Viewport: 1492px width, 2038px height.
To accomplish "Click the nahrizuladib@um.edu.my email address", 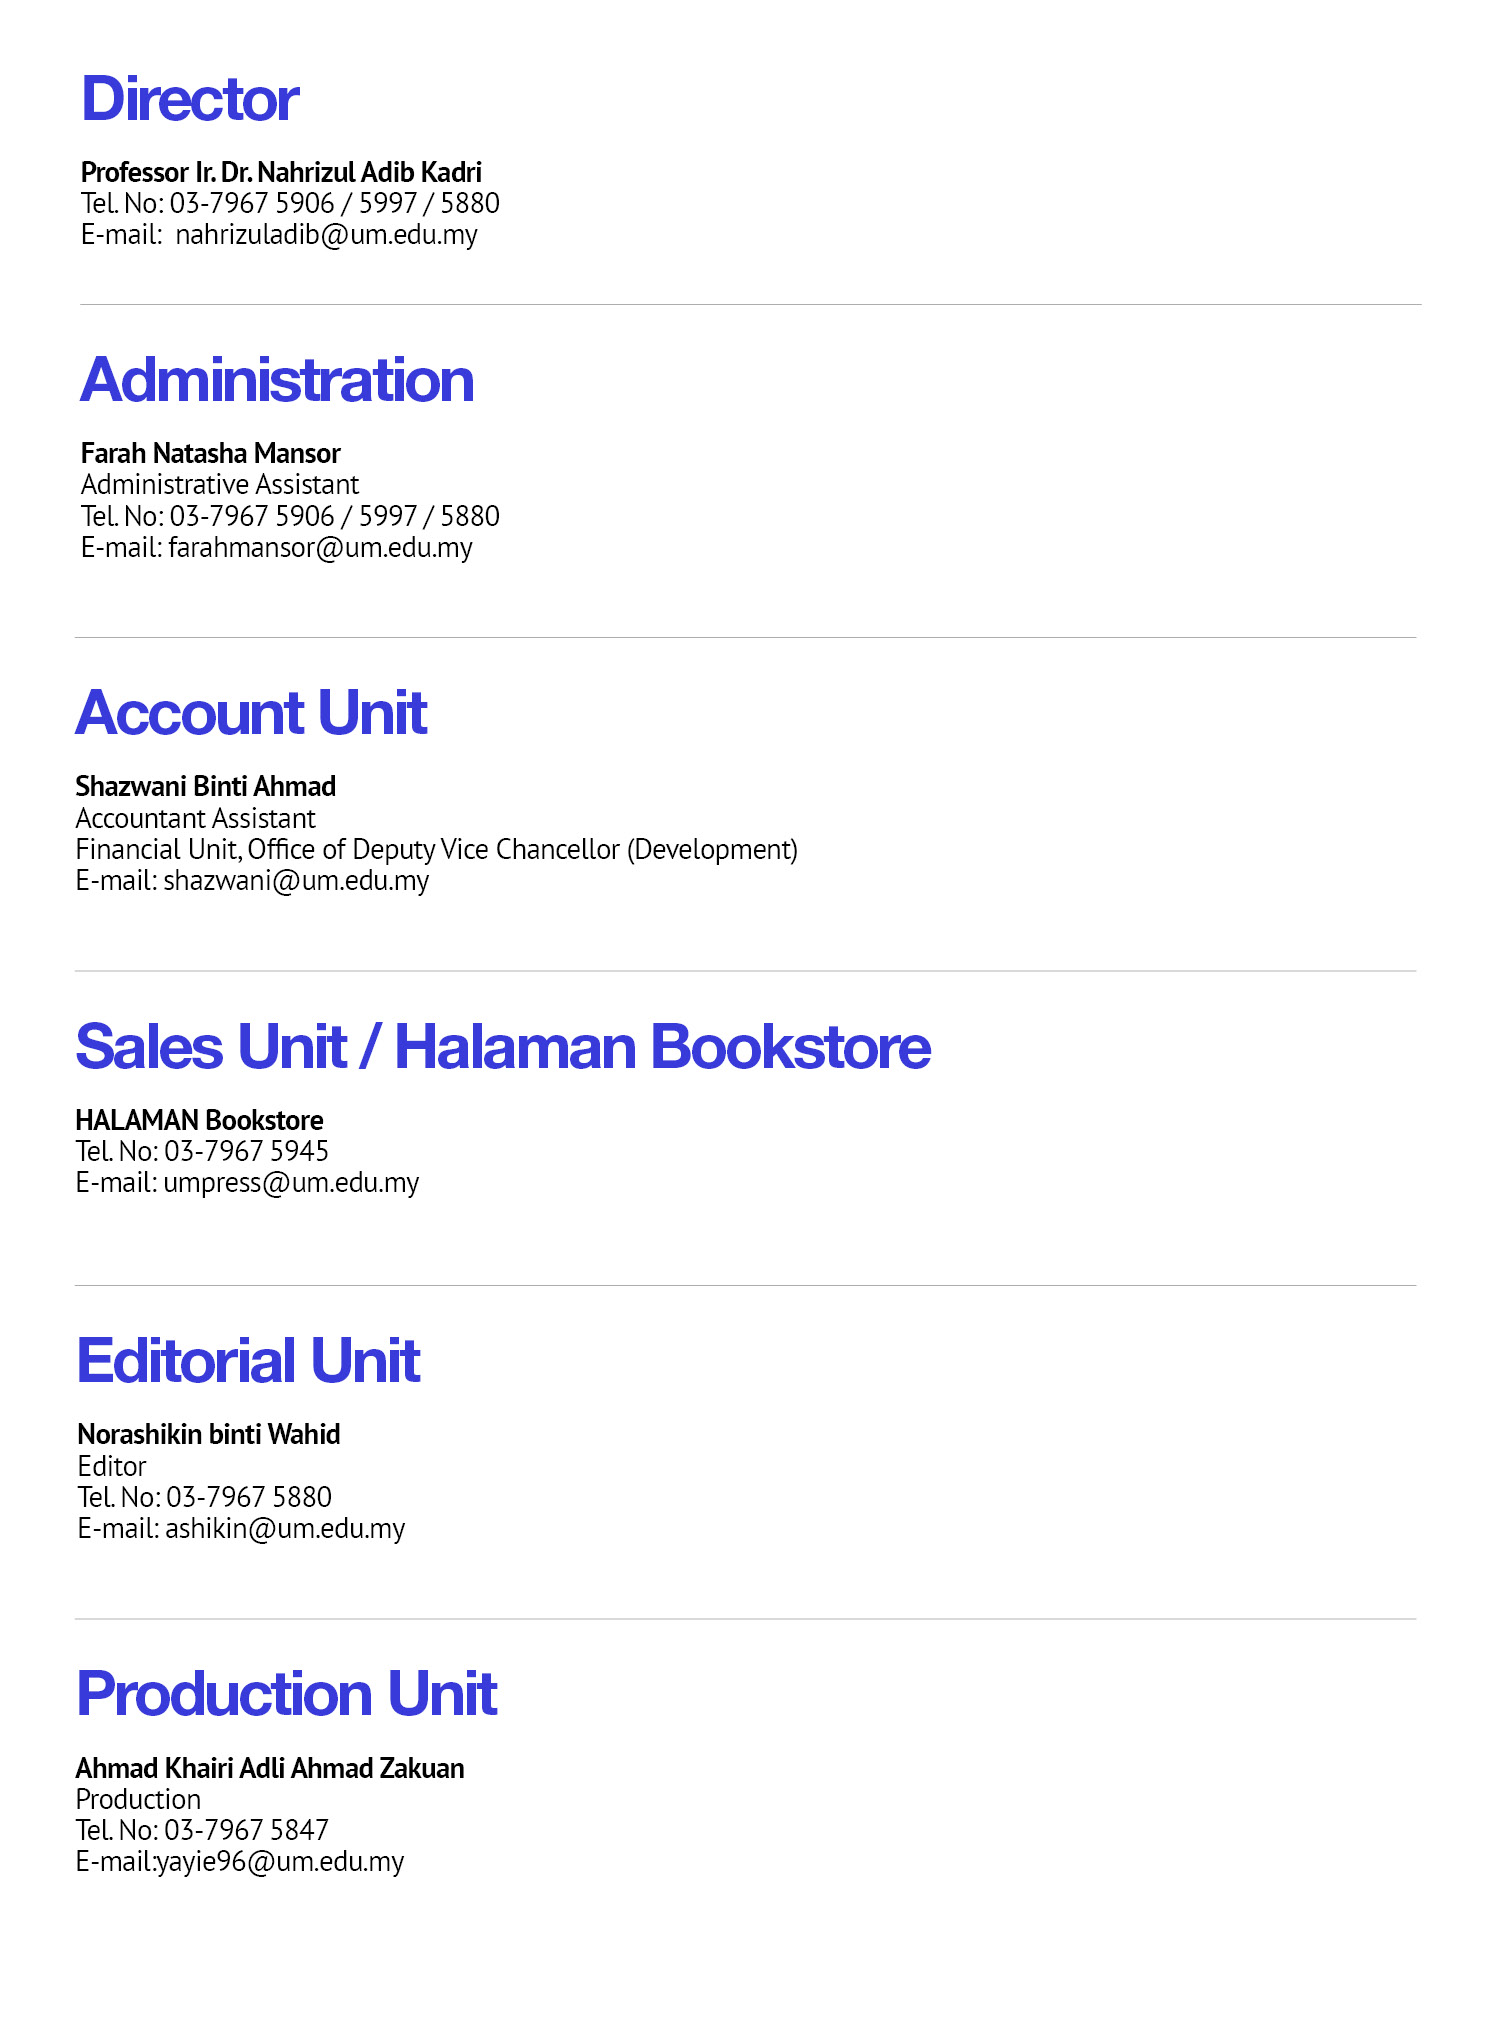I will tap(326, 235).
